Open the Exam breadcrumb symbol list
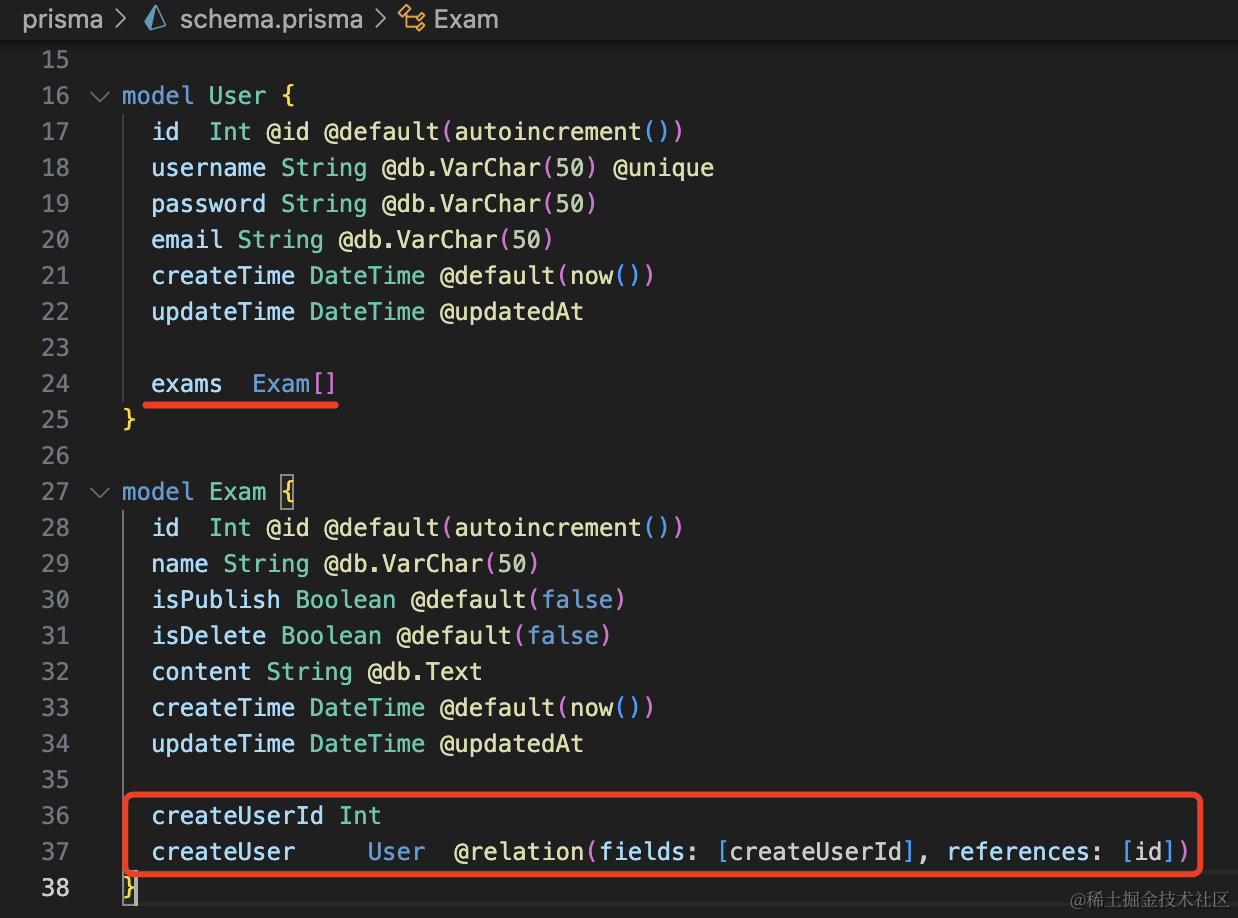The width and height of the screenshot is (1238, 918). pyautogui.click(x=466, y=19)
